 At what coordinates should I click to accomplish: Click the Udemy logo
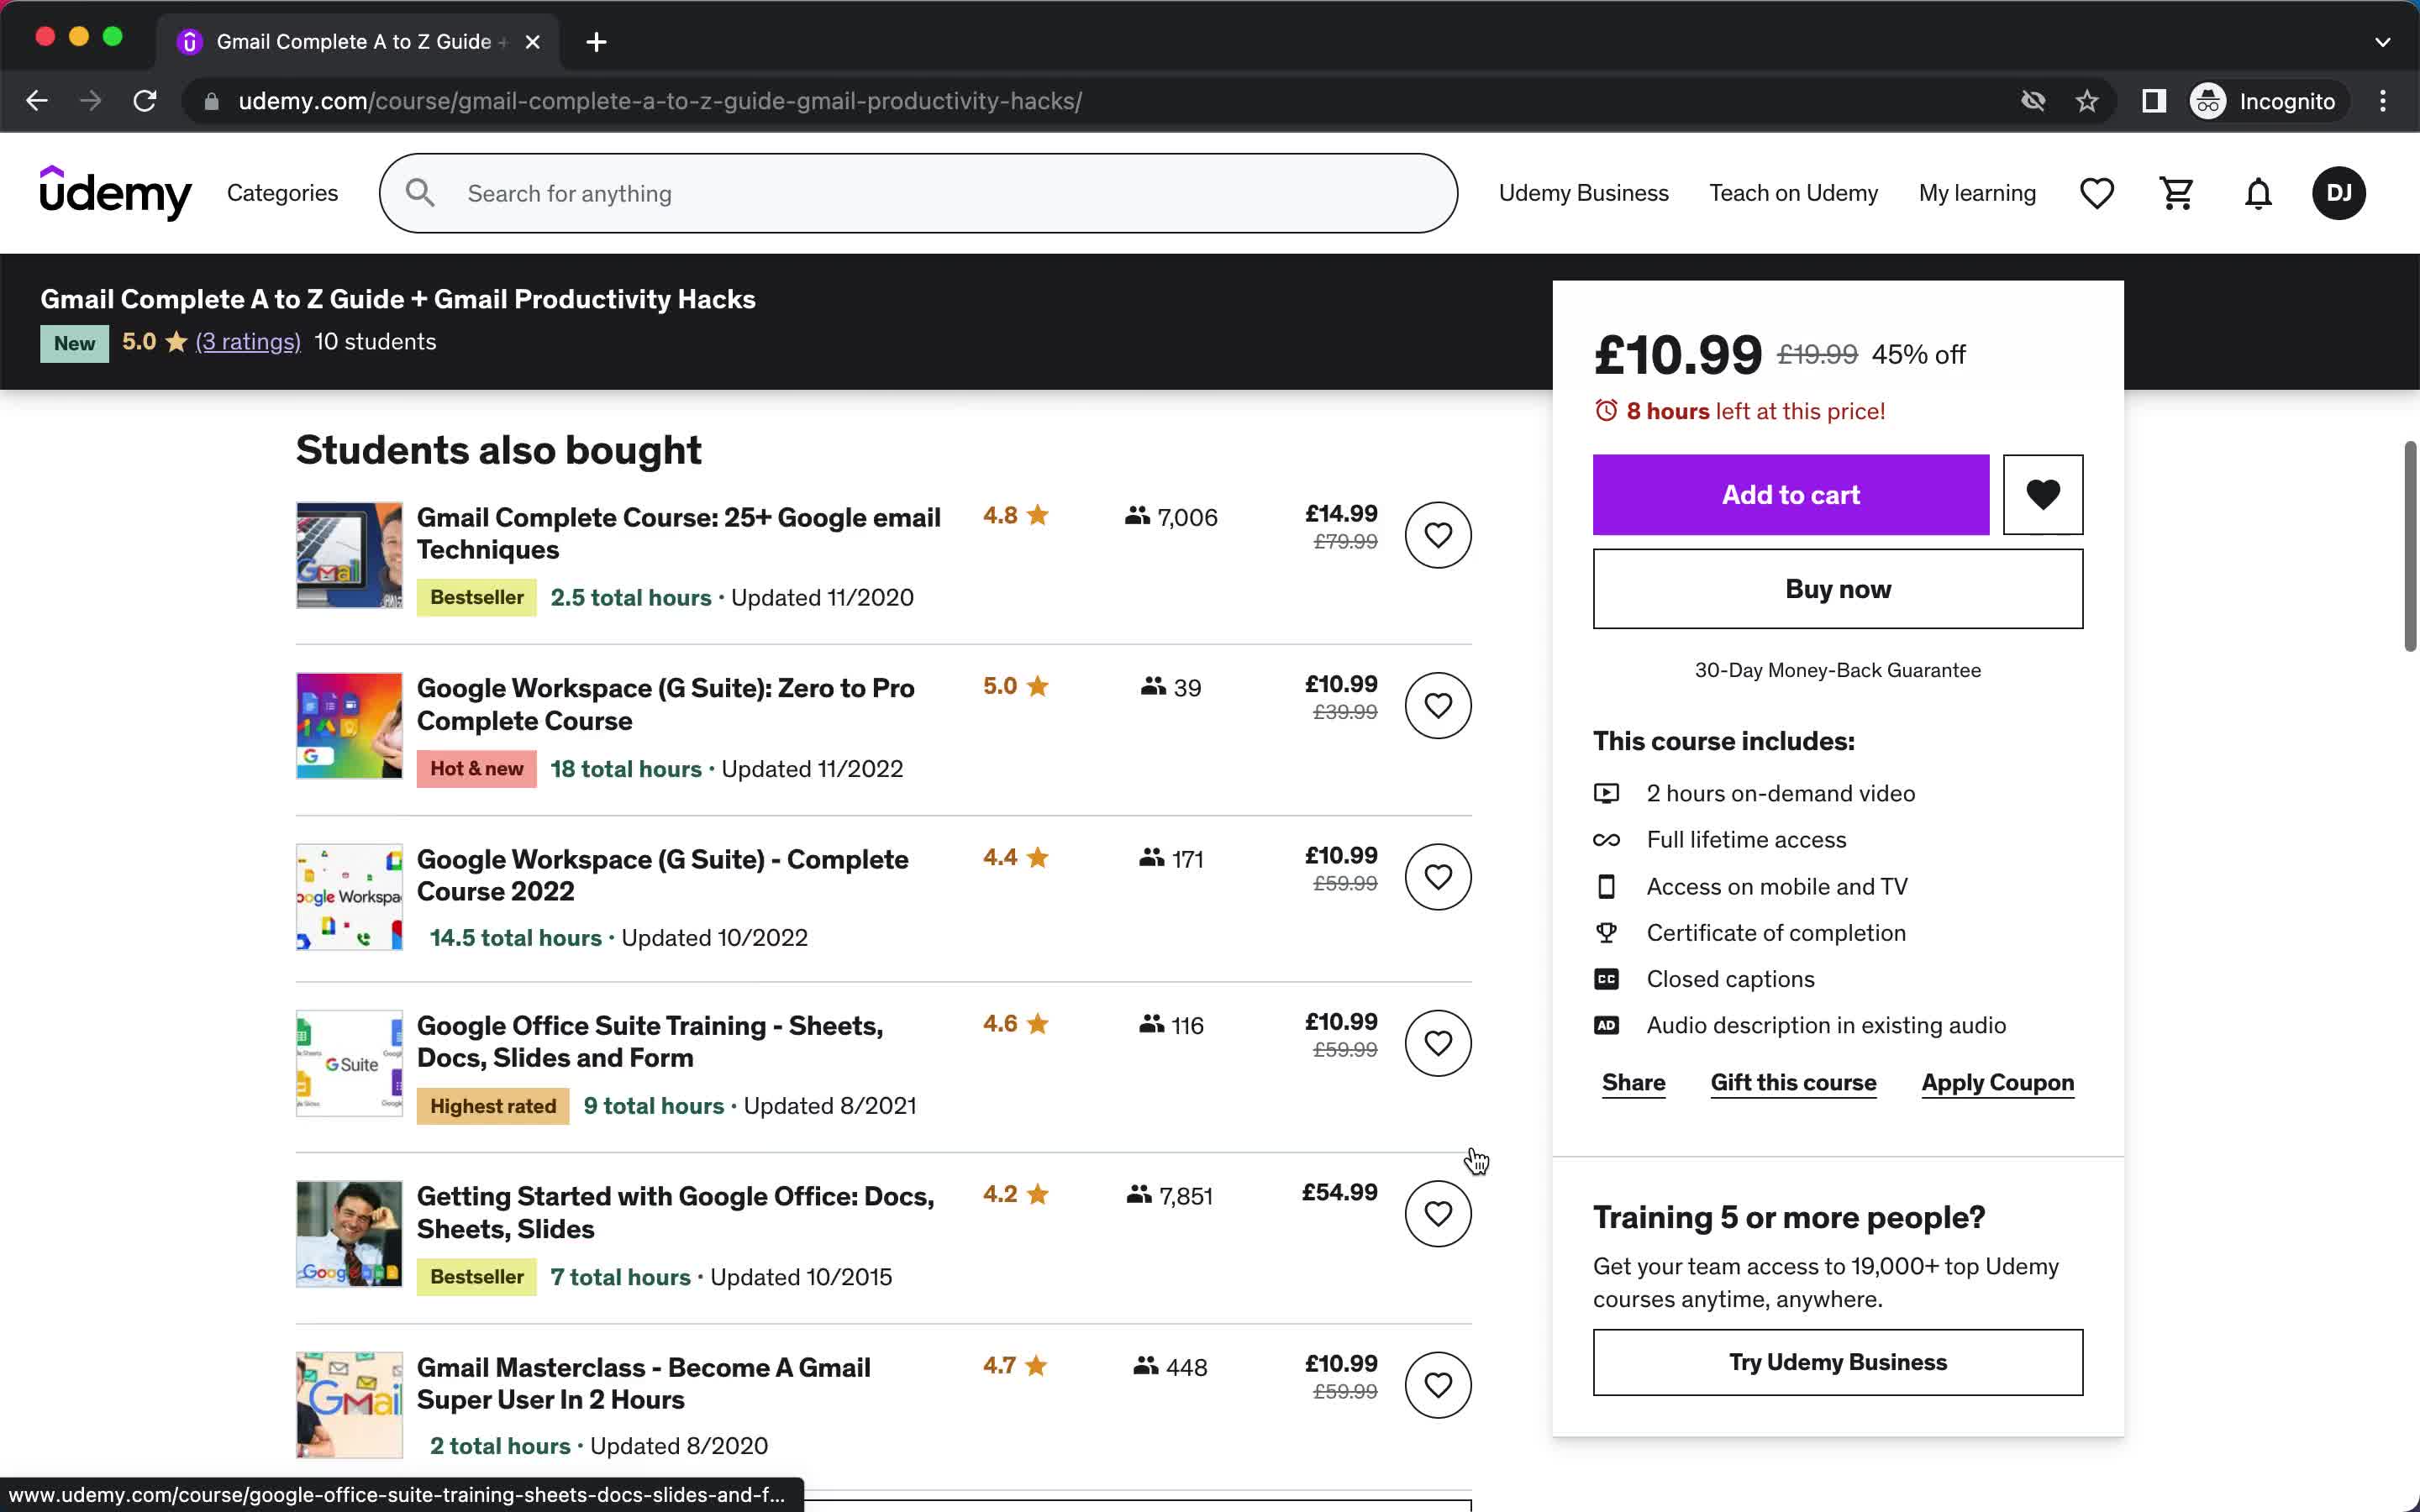click(115, 193)
